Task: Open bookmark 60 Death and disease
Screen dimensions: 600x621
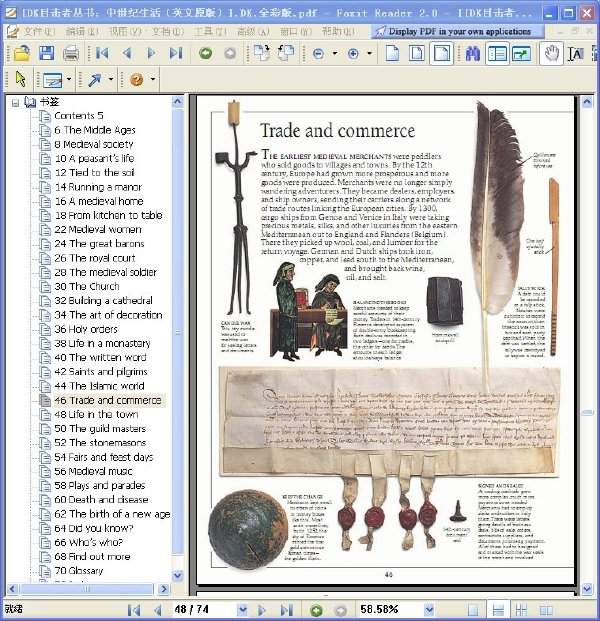Action: pos(101,499)
